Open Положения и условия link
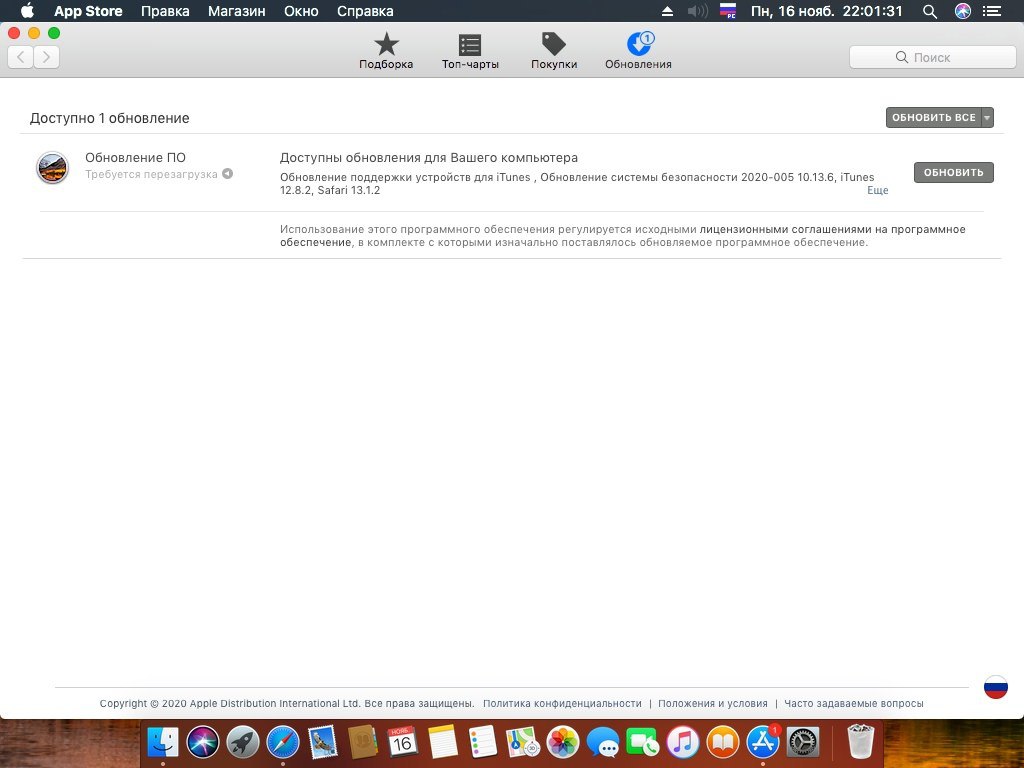This screenshot has width=1024, height=768. (712, 703)
